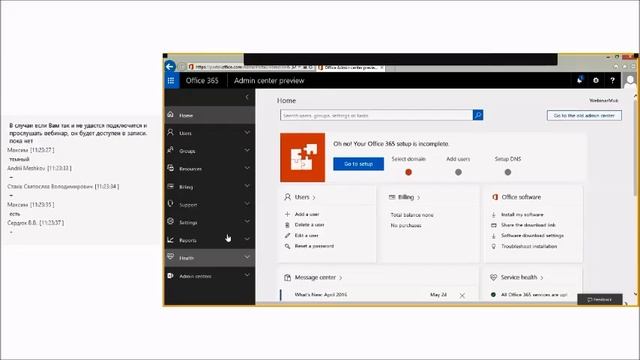Viewport: 640px width, 360px height.
Task: Click the pencil icon for Edit a user
Action: (287, 236)
